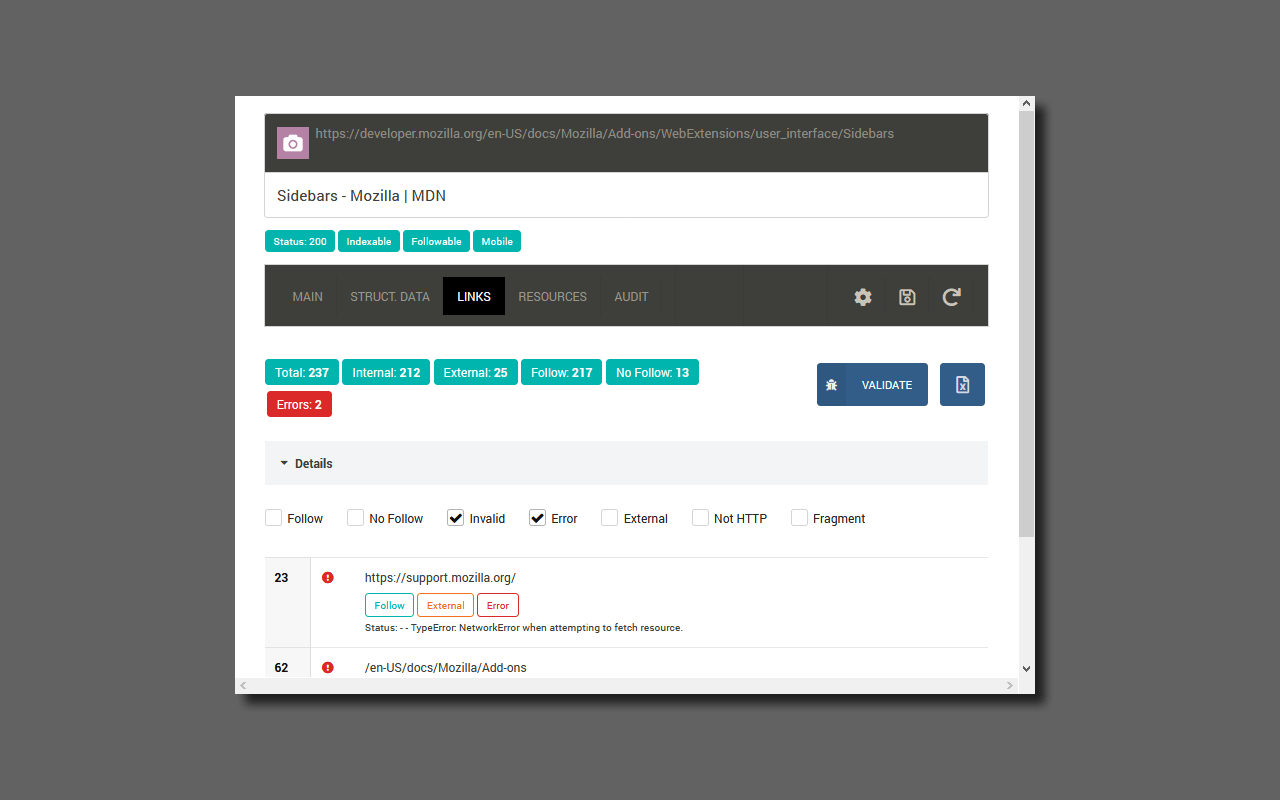Click the save floppy disk icon
Image resolution: width=1280 pixels, height=800 pixels.
[x=907, y=297]
